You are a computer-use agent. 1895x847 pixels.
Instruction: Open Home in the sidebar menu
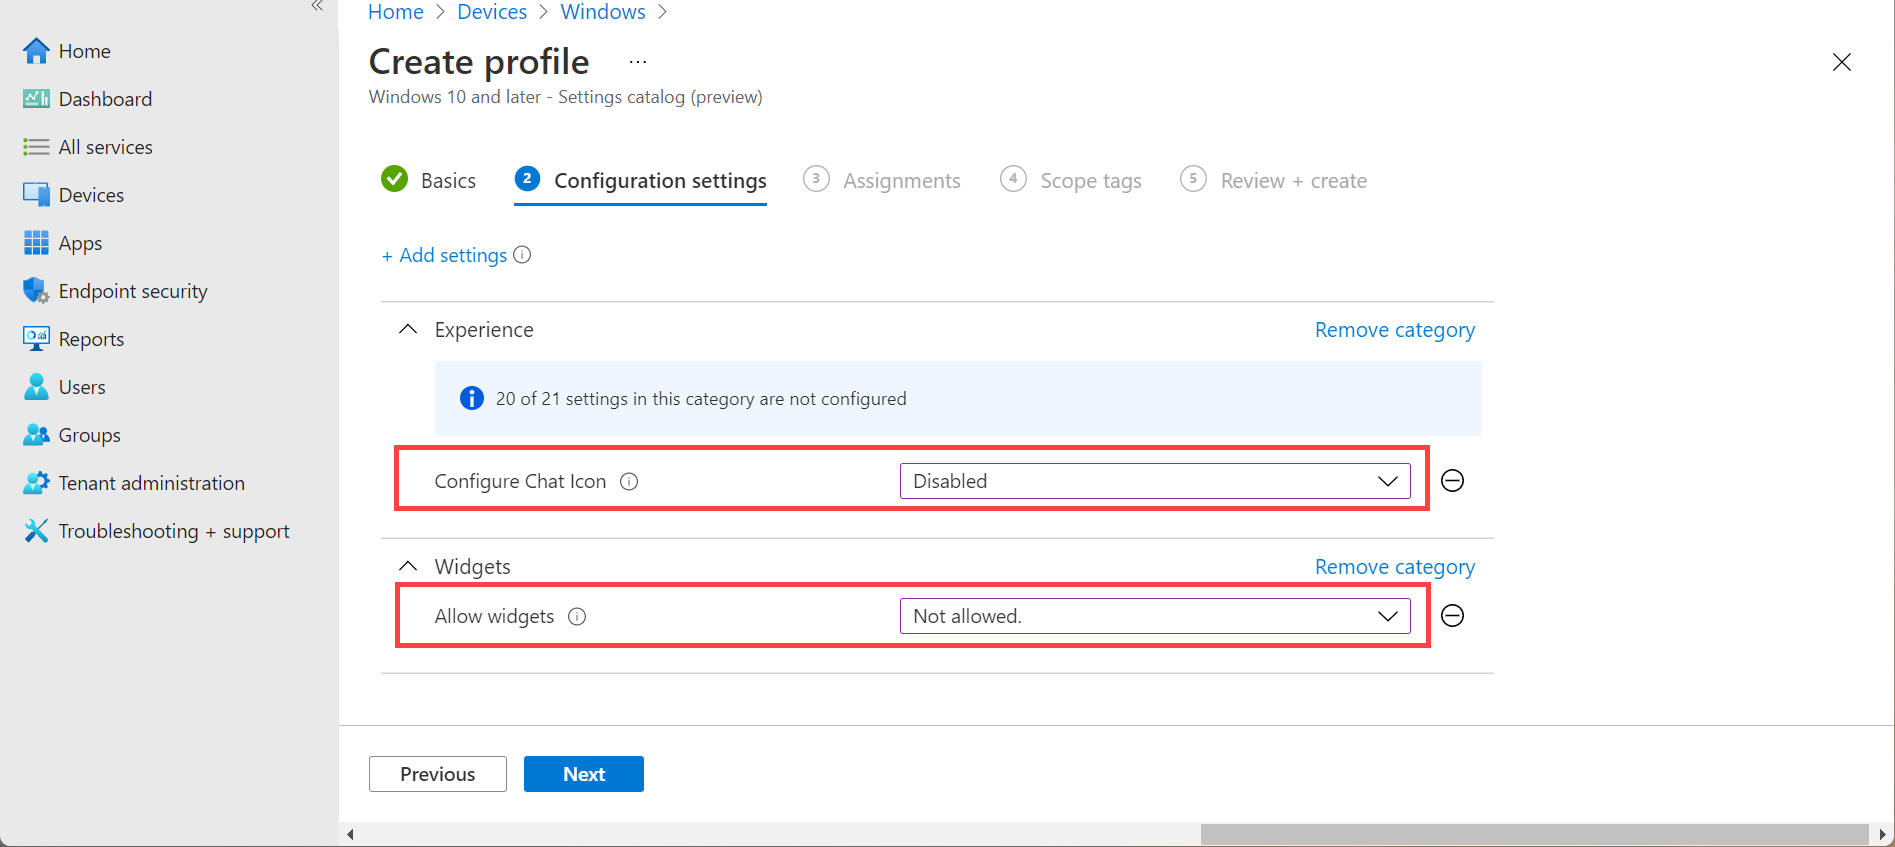pyautogui.click(x=85, y=51)
